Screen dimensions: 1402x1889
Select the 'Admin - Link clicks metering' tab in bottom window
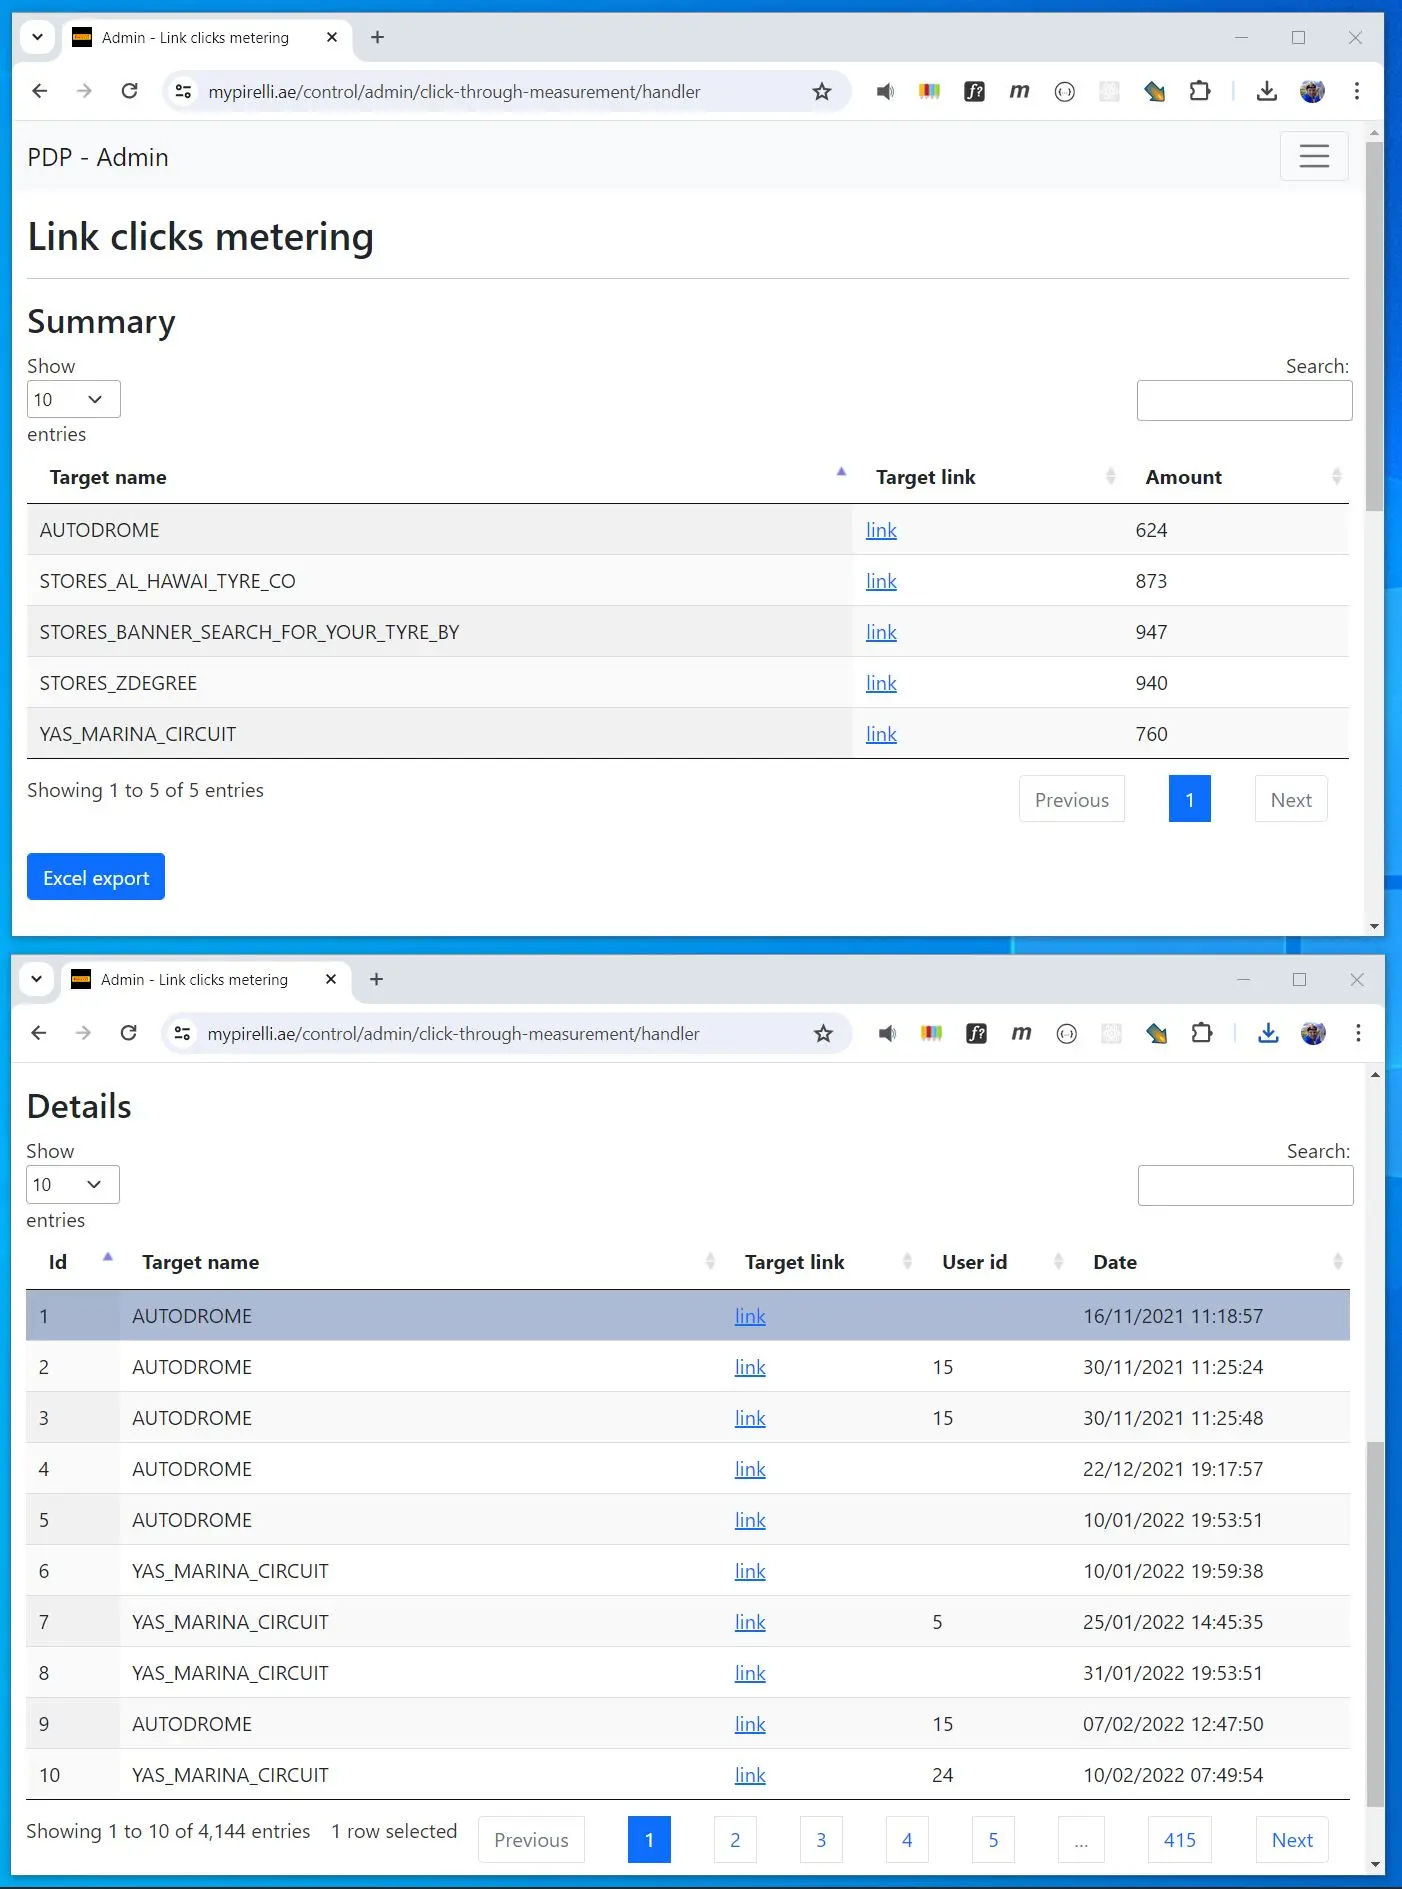pos(204,979)
